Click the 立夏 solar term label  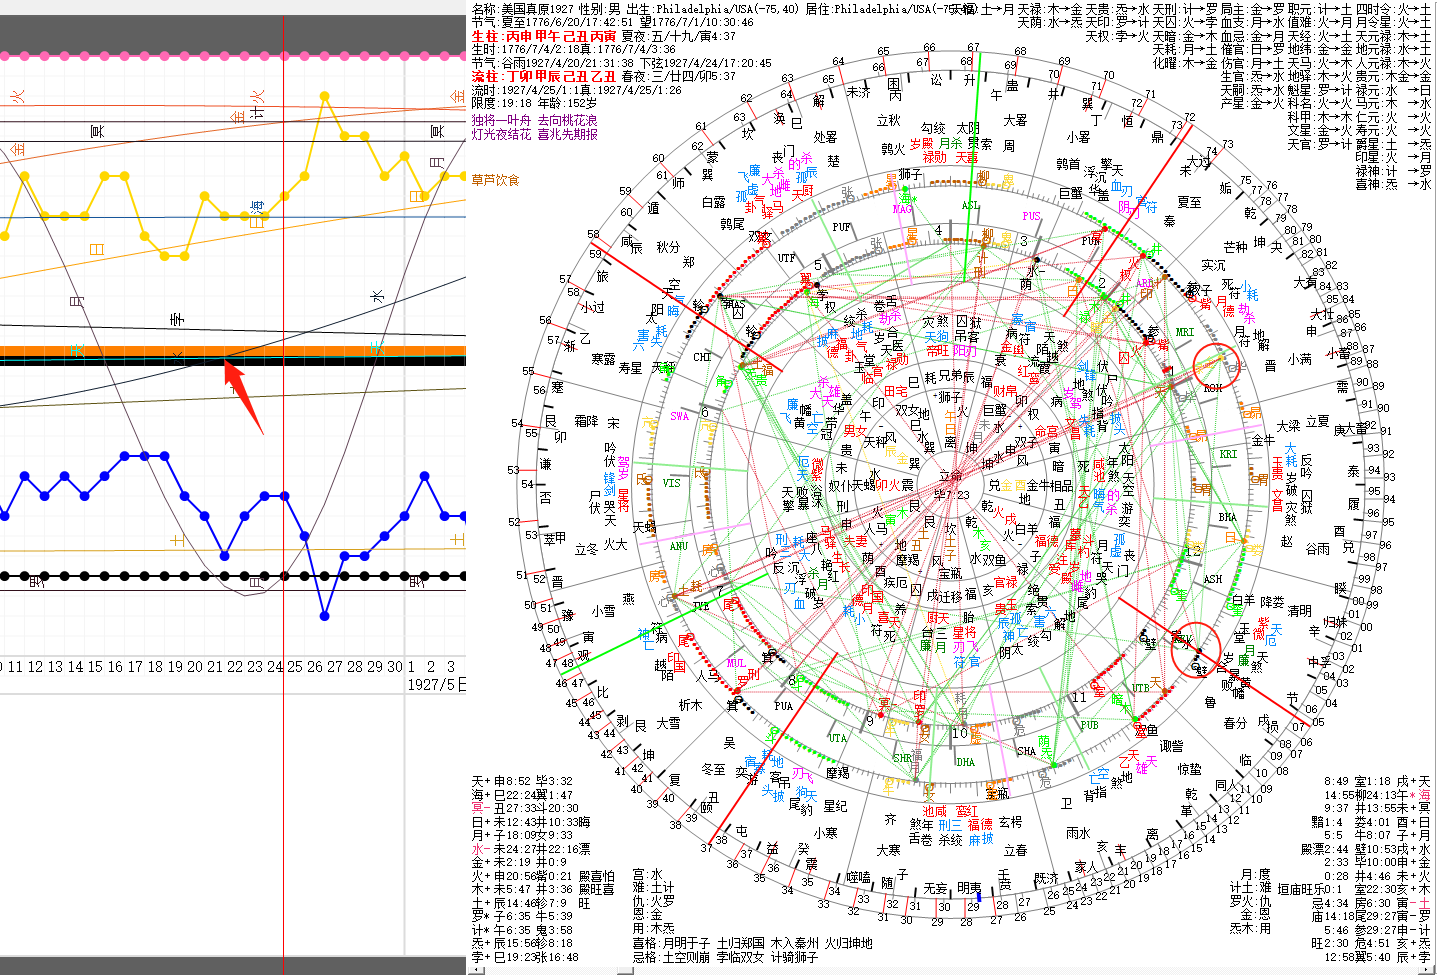[1317, 421]
